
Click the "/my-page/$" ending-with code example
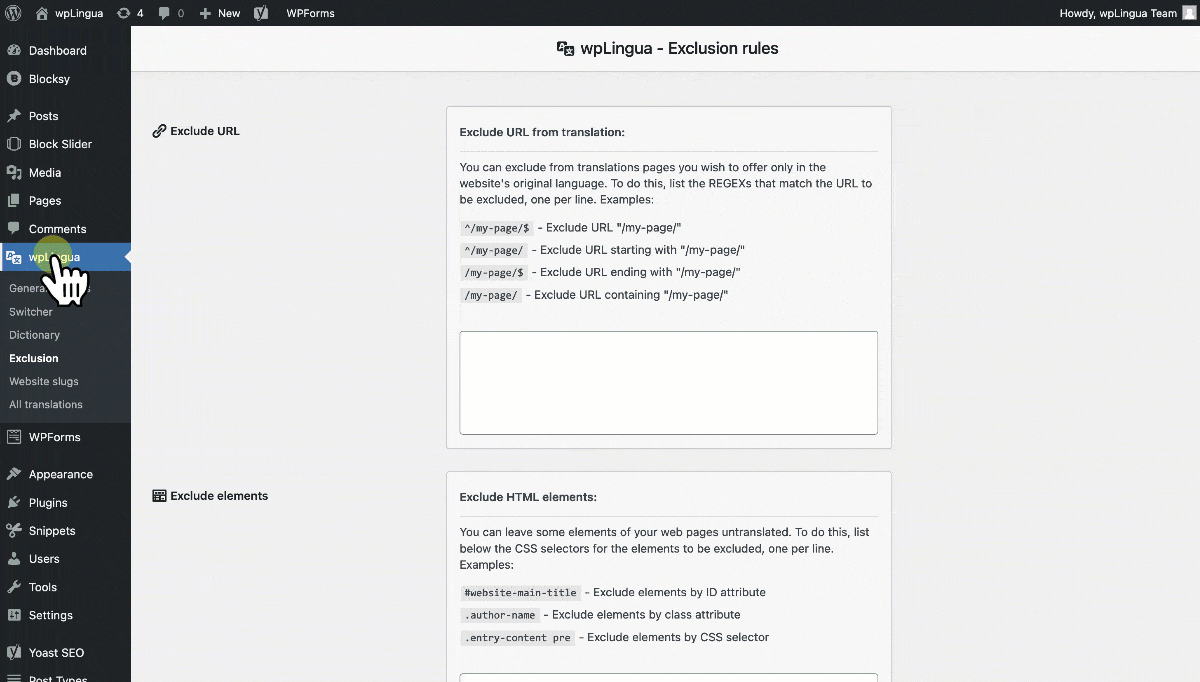point(494,272)
